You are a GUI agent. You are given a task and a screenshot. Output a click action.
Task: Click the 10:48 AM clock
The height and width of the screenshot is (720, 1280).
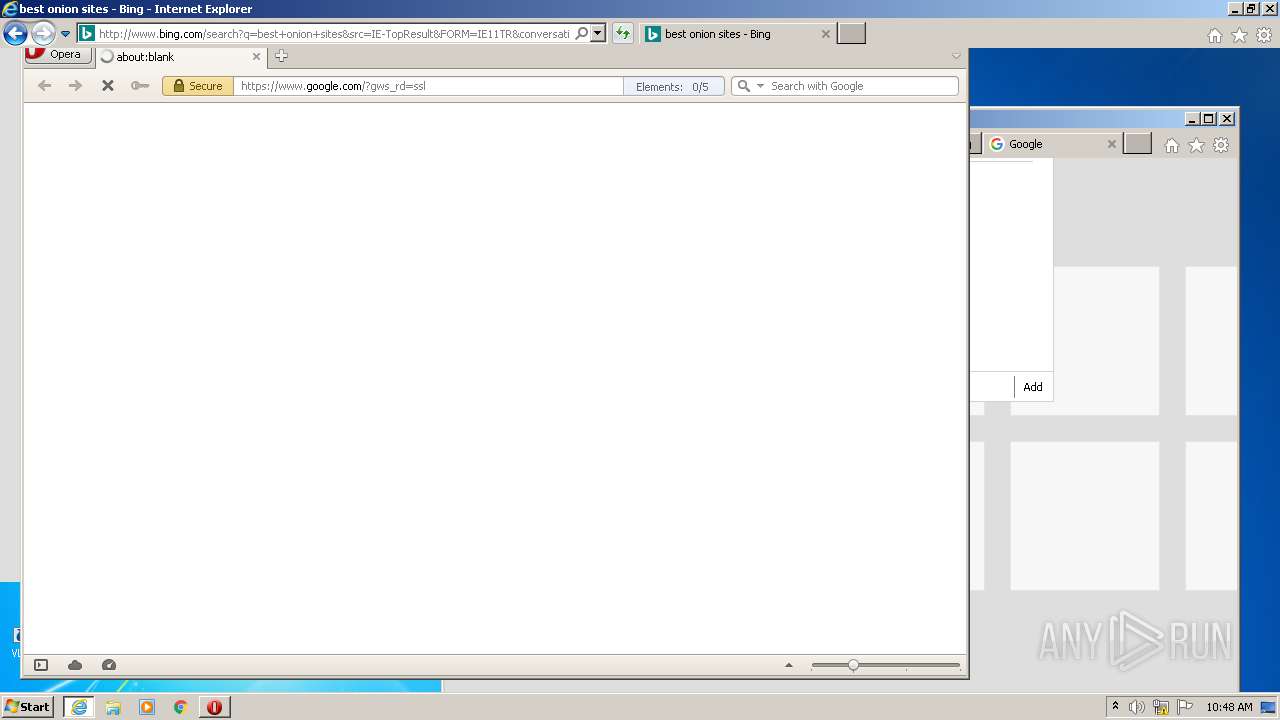tap(1229, 707)
